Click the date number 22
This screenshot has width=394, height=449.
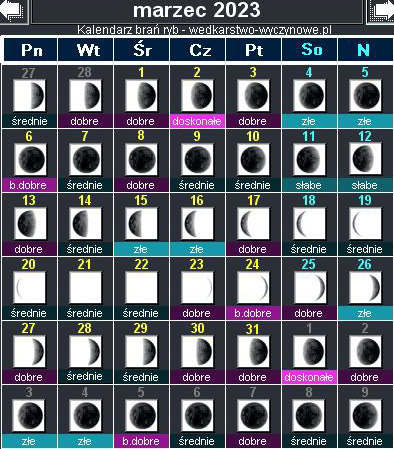pos(141,264)
